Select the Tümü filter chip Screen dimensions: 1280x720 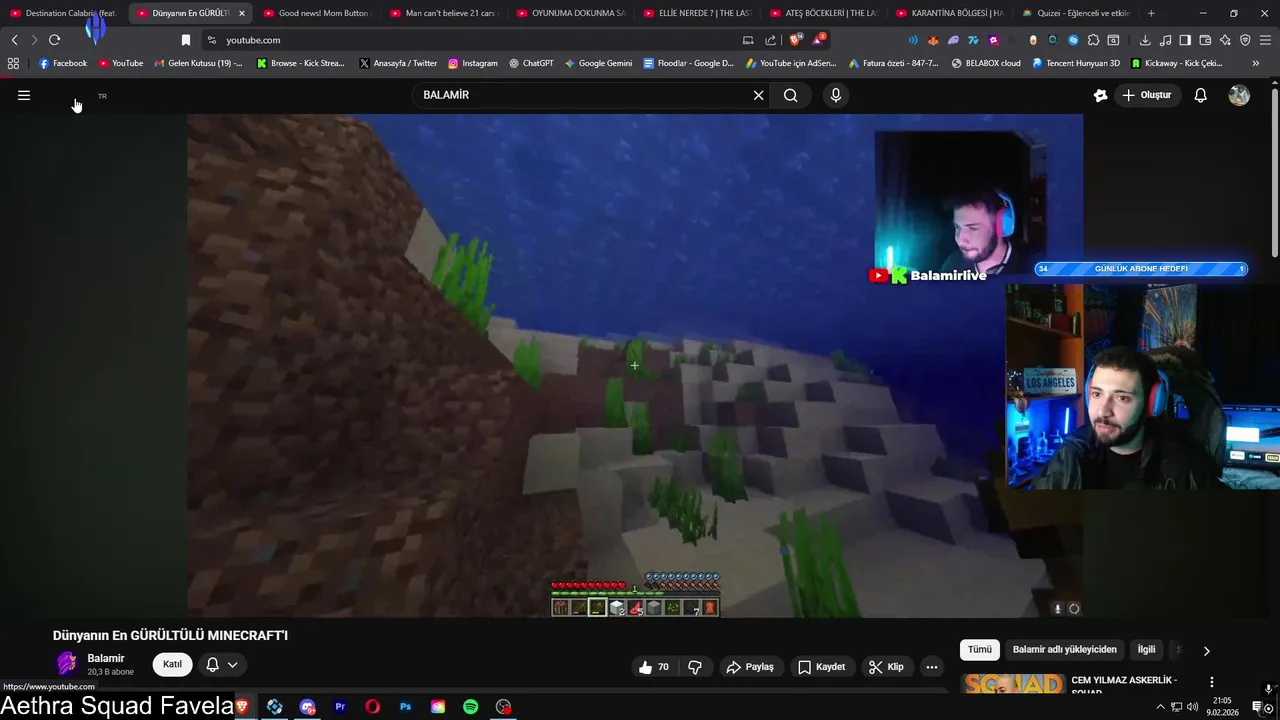[980, 650]
